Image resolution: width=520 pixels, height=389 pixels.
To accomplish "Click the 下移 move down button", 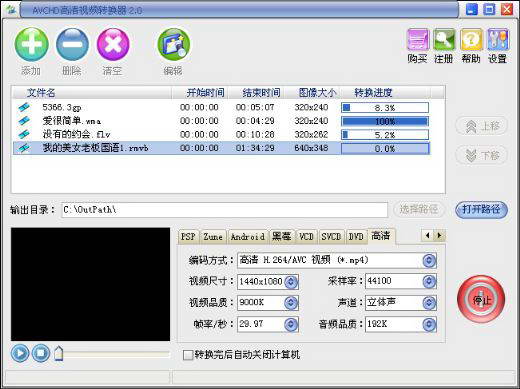I will pyautogui.click(x=481, y=155).
